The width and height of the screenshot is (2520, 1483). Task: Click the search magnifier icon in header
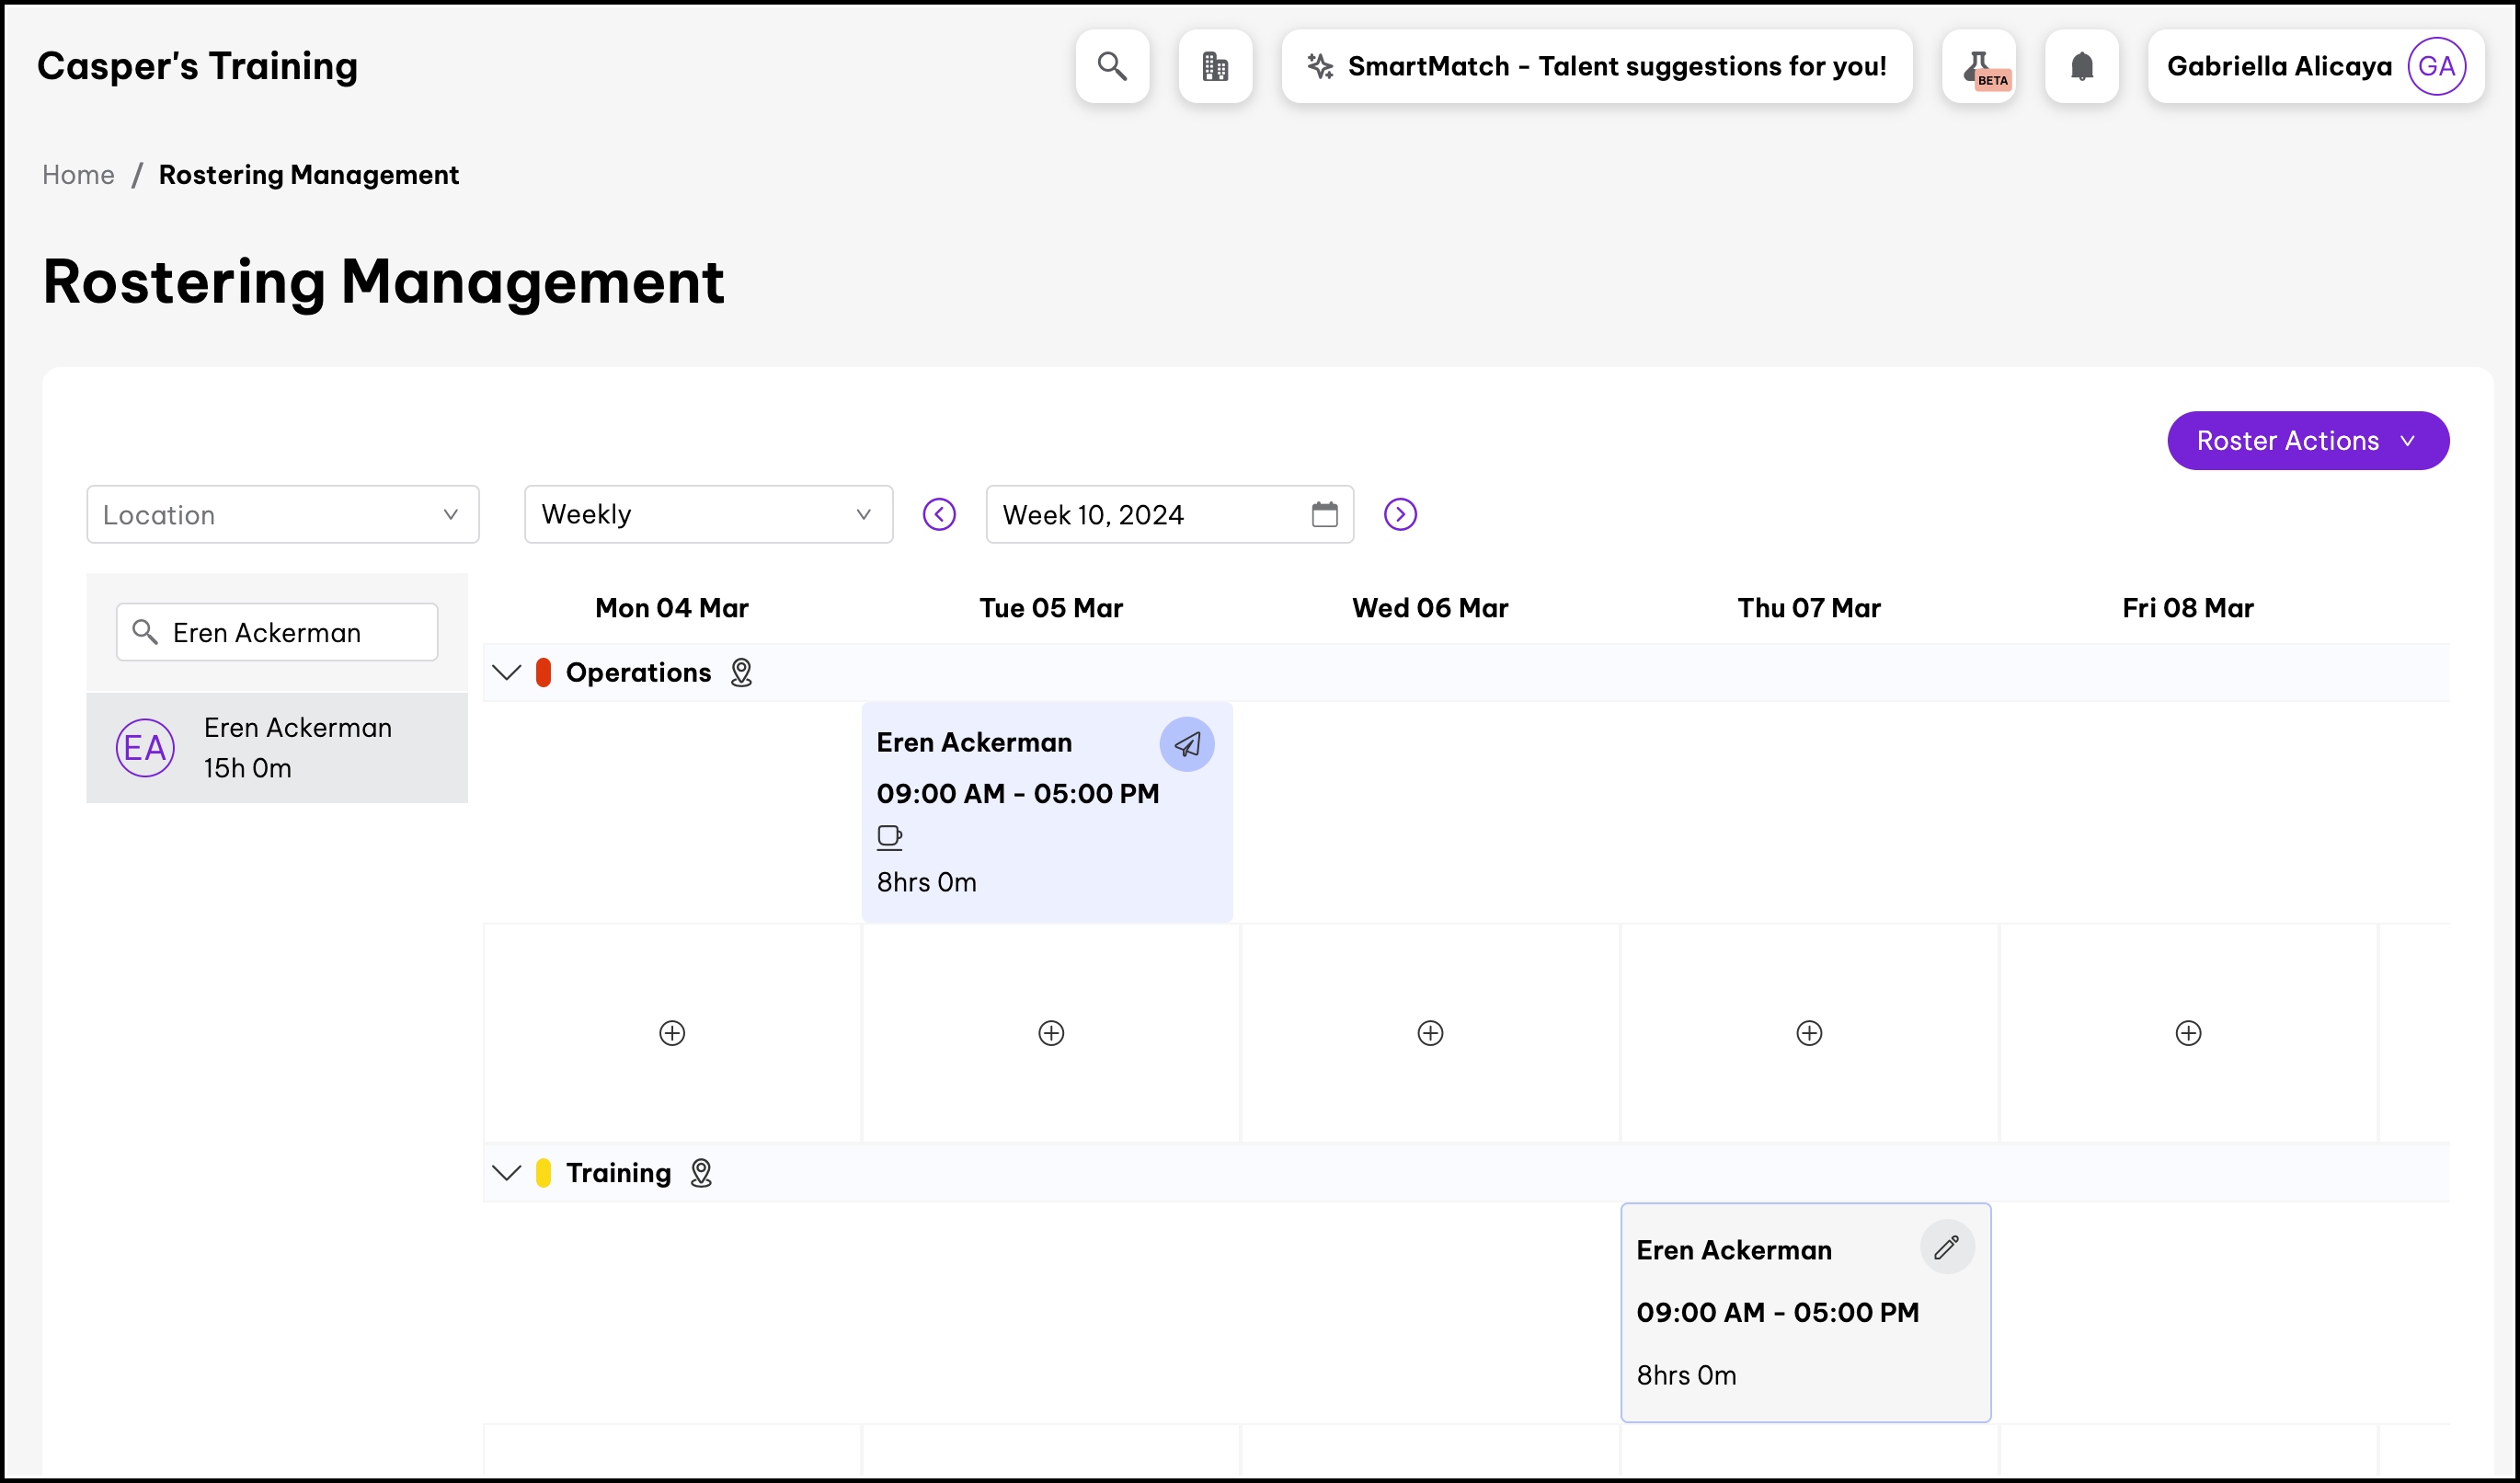[x=1112, y=66]
